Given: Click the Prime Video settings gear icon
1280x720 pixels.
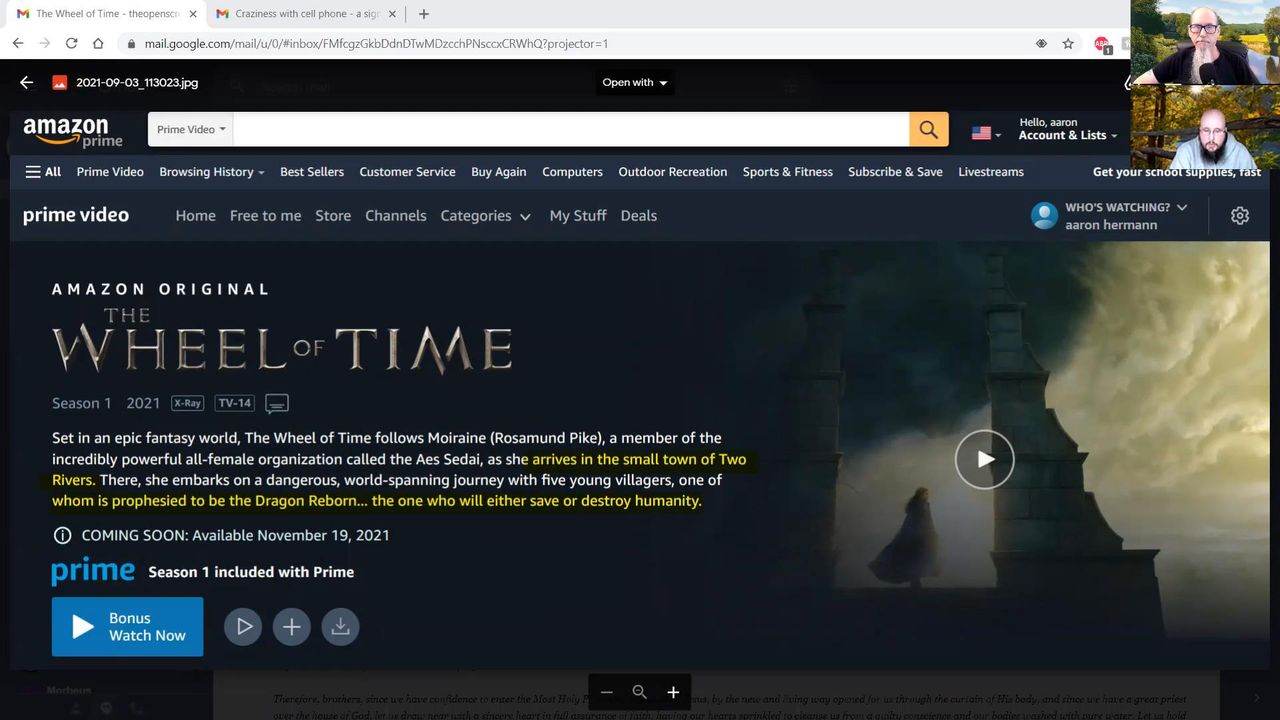Looking at the screenshot, I should click(x=1240, y=215).
